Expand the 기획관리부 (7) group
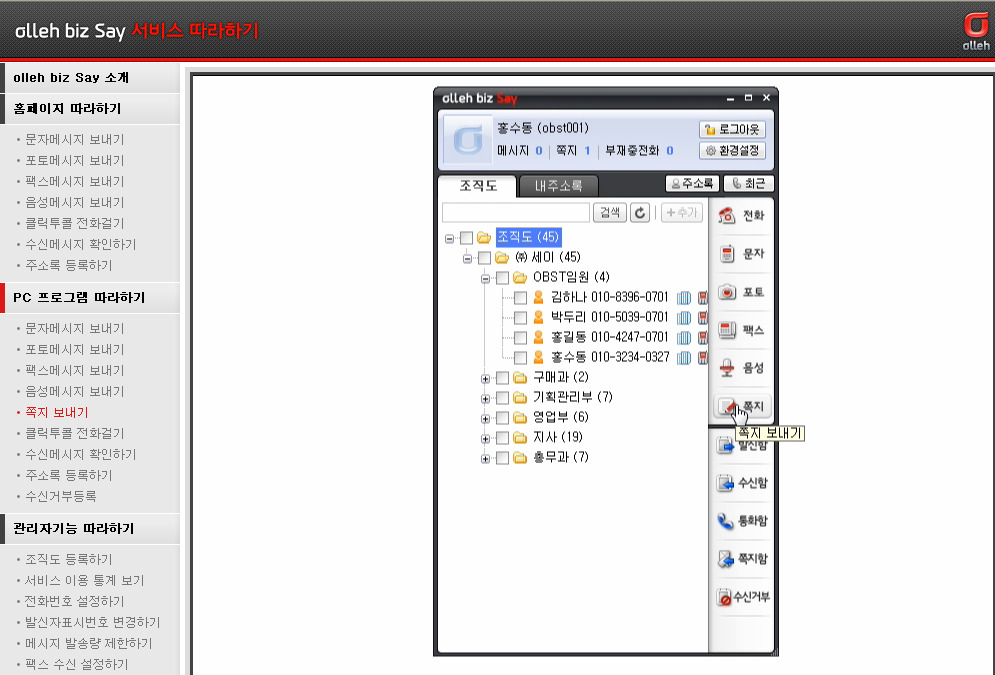Screen dimensions: 995x675 [485, 399]
